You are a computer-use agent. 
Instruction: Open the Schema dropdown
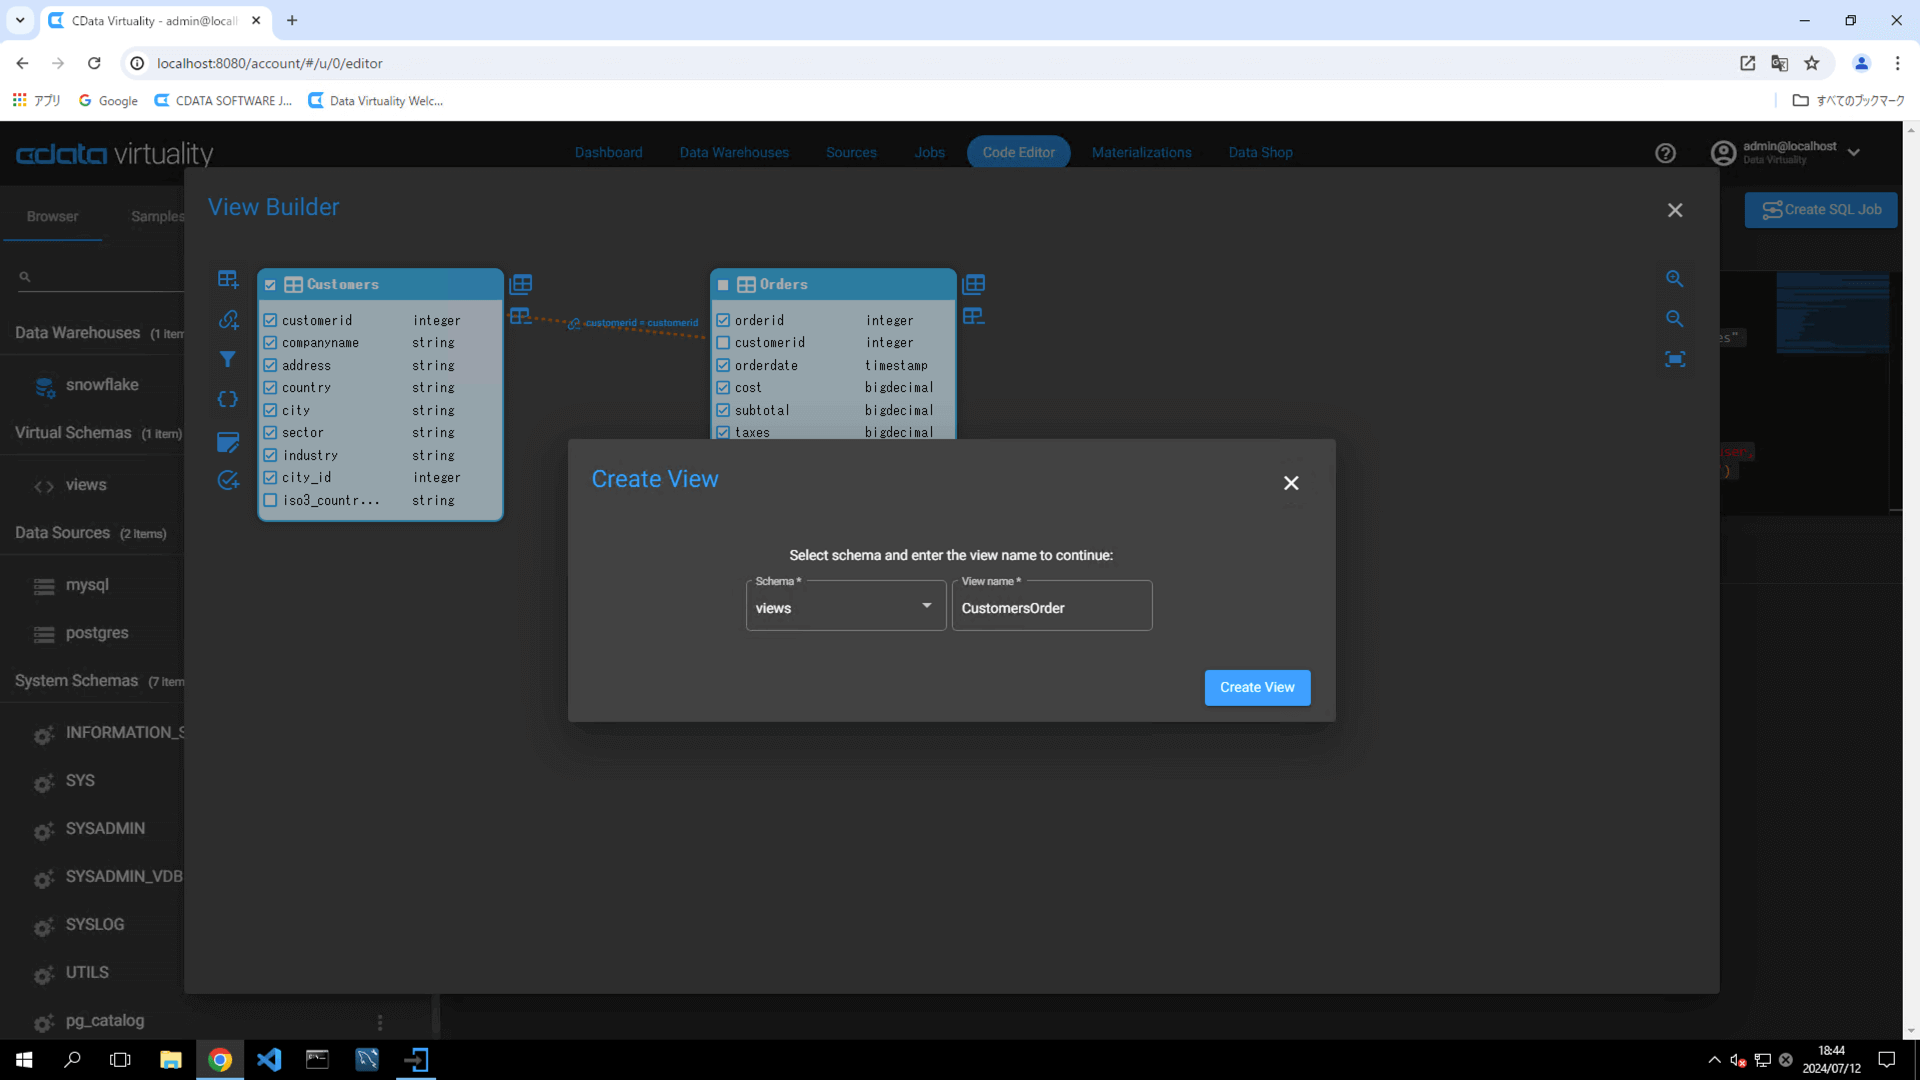click(x=845, y=607)
